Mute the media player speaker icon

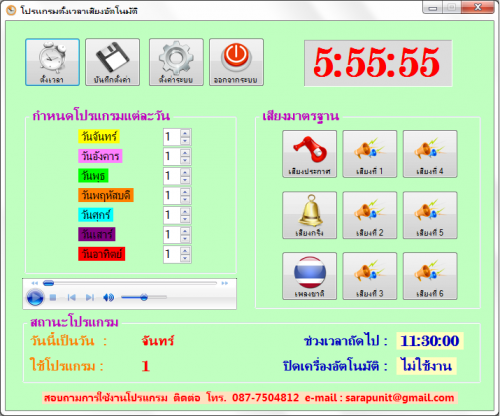(x=108, y=297)
